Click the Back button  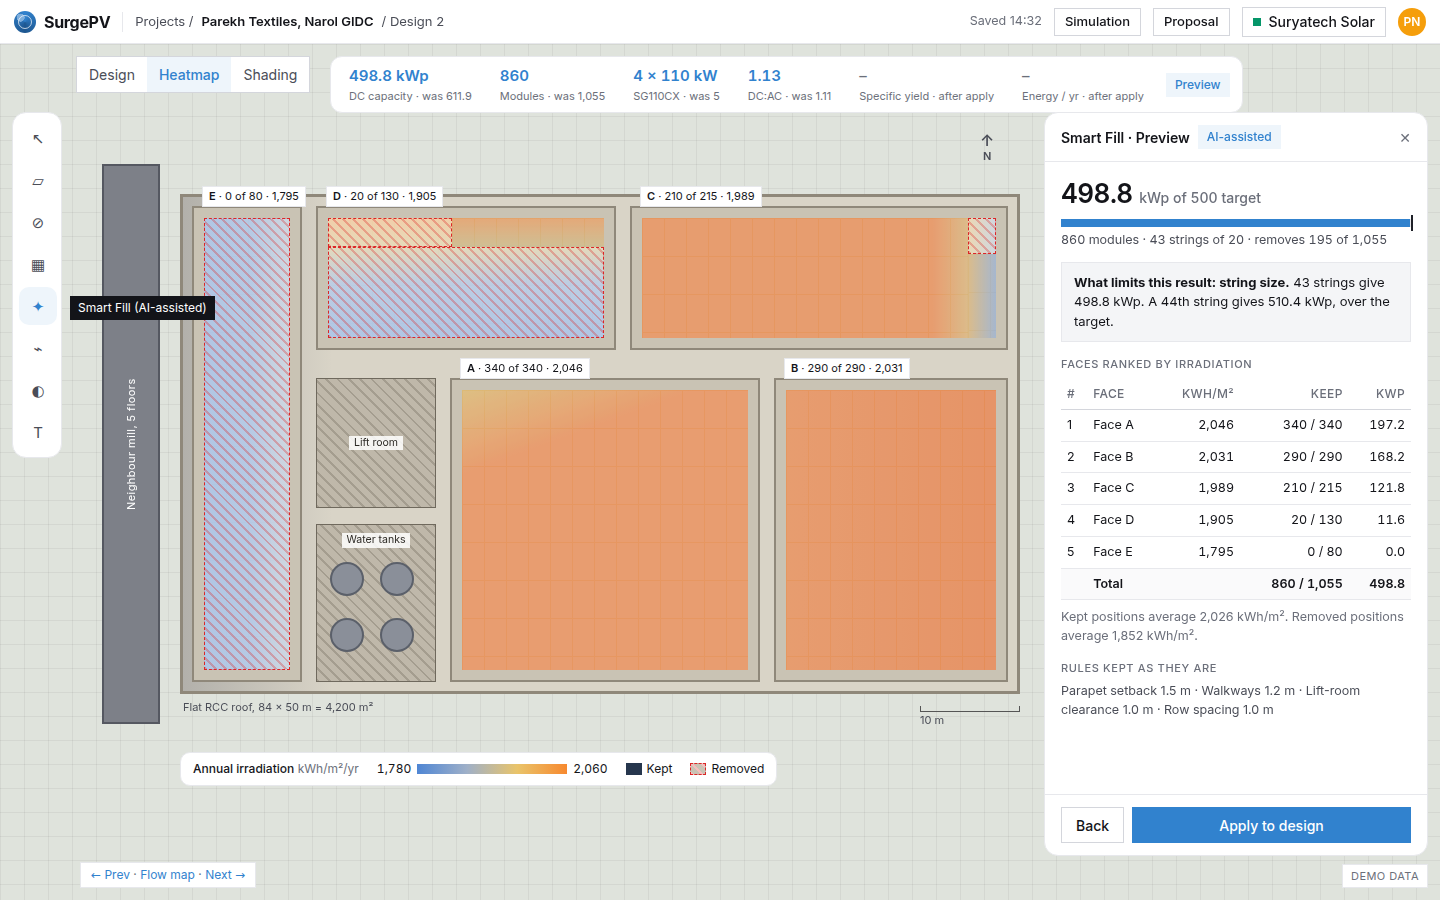point(1092,825)
